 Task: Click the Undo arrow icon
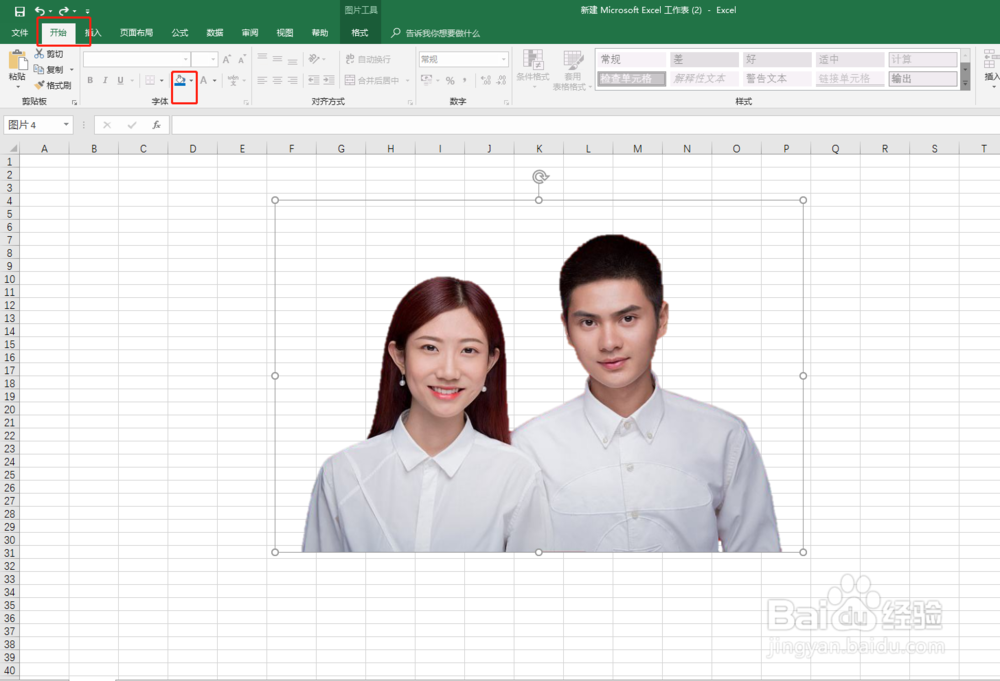coord(40,11)
